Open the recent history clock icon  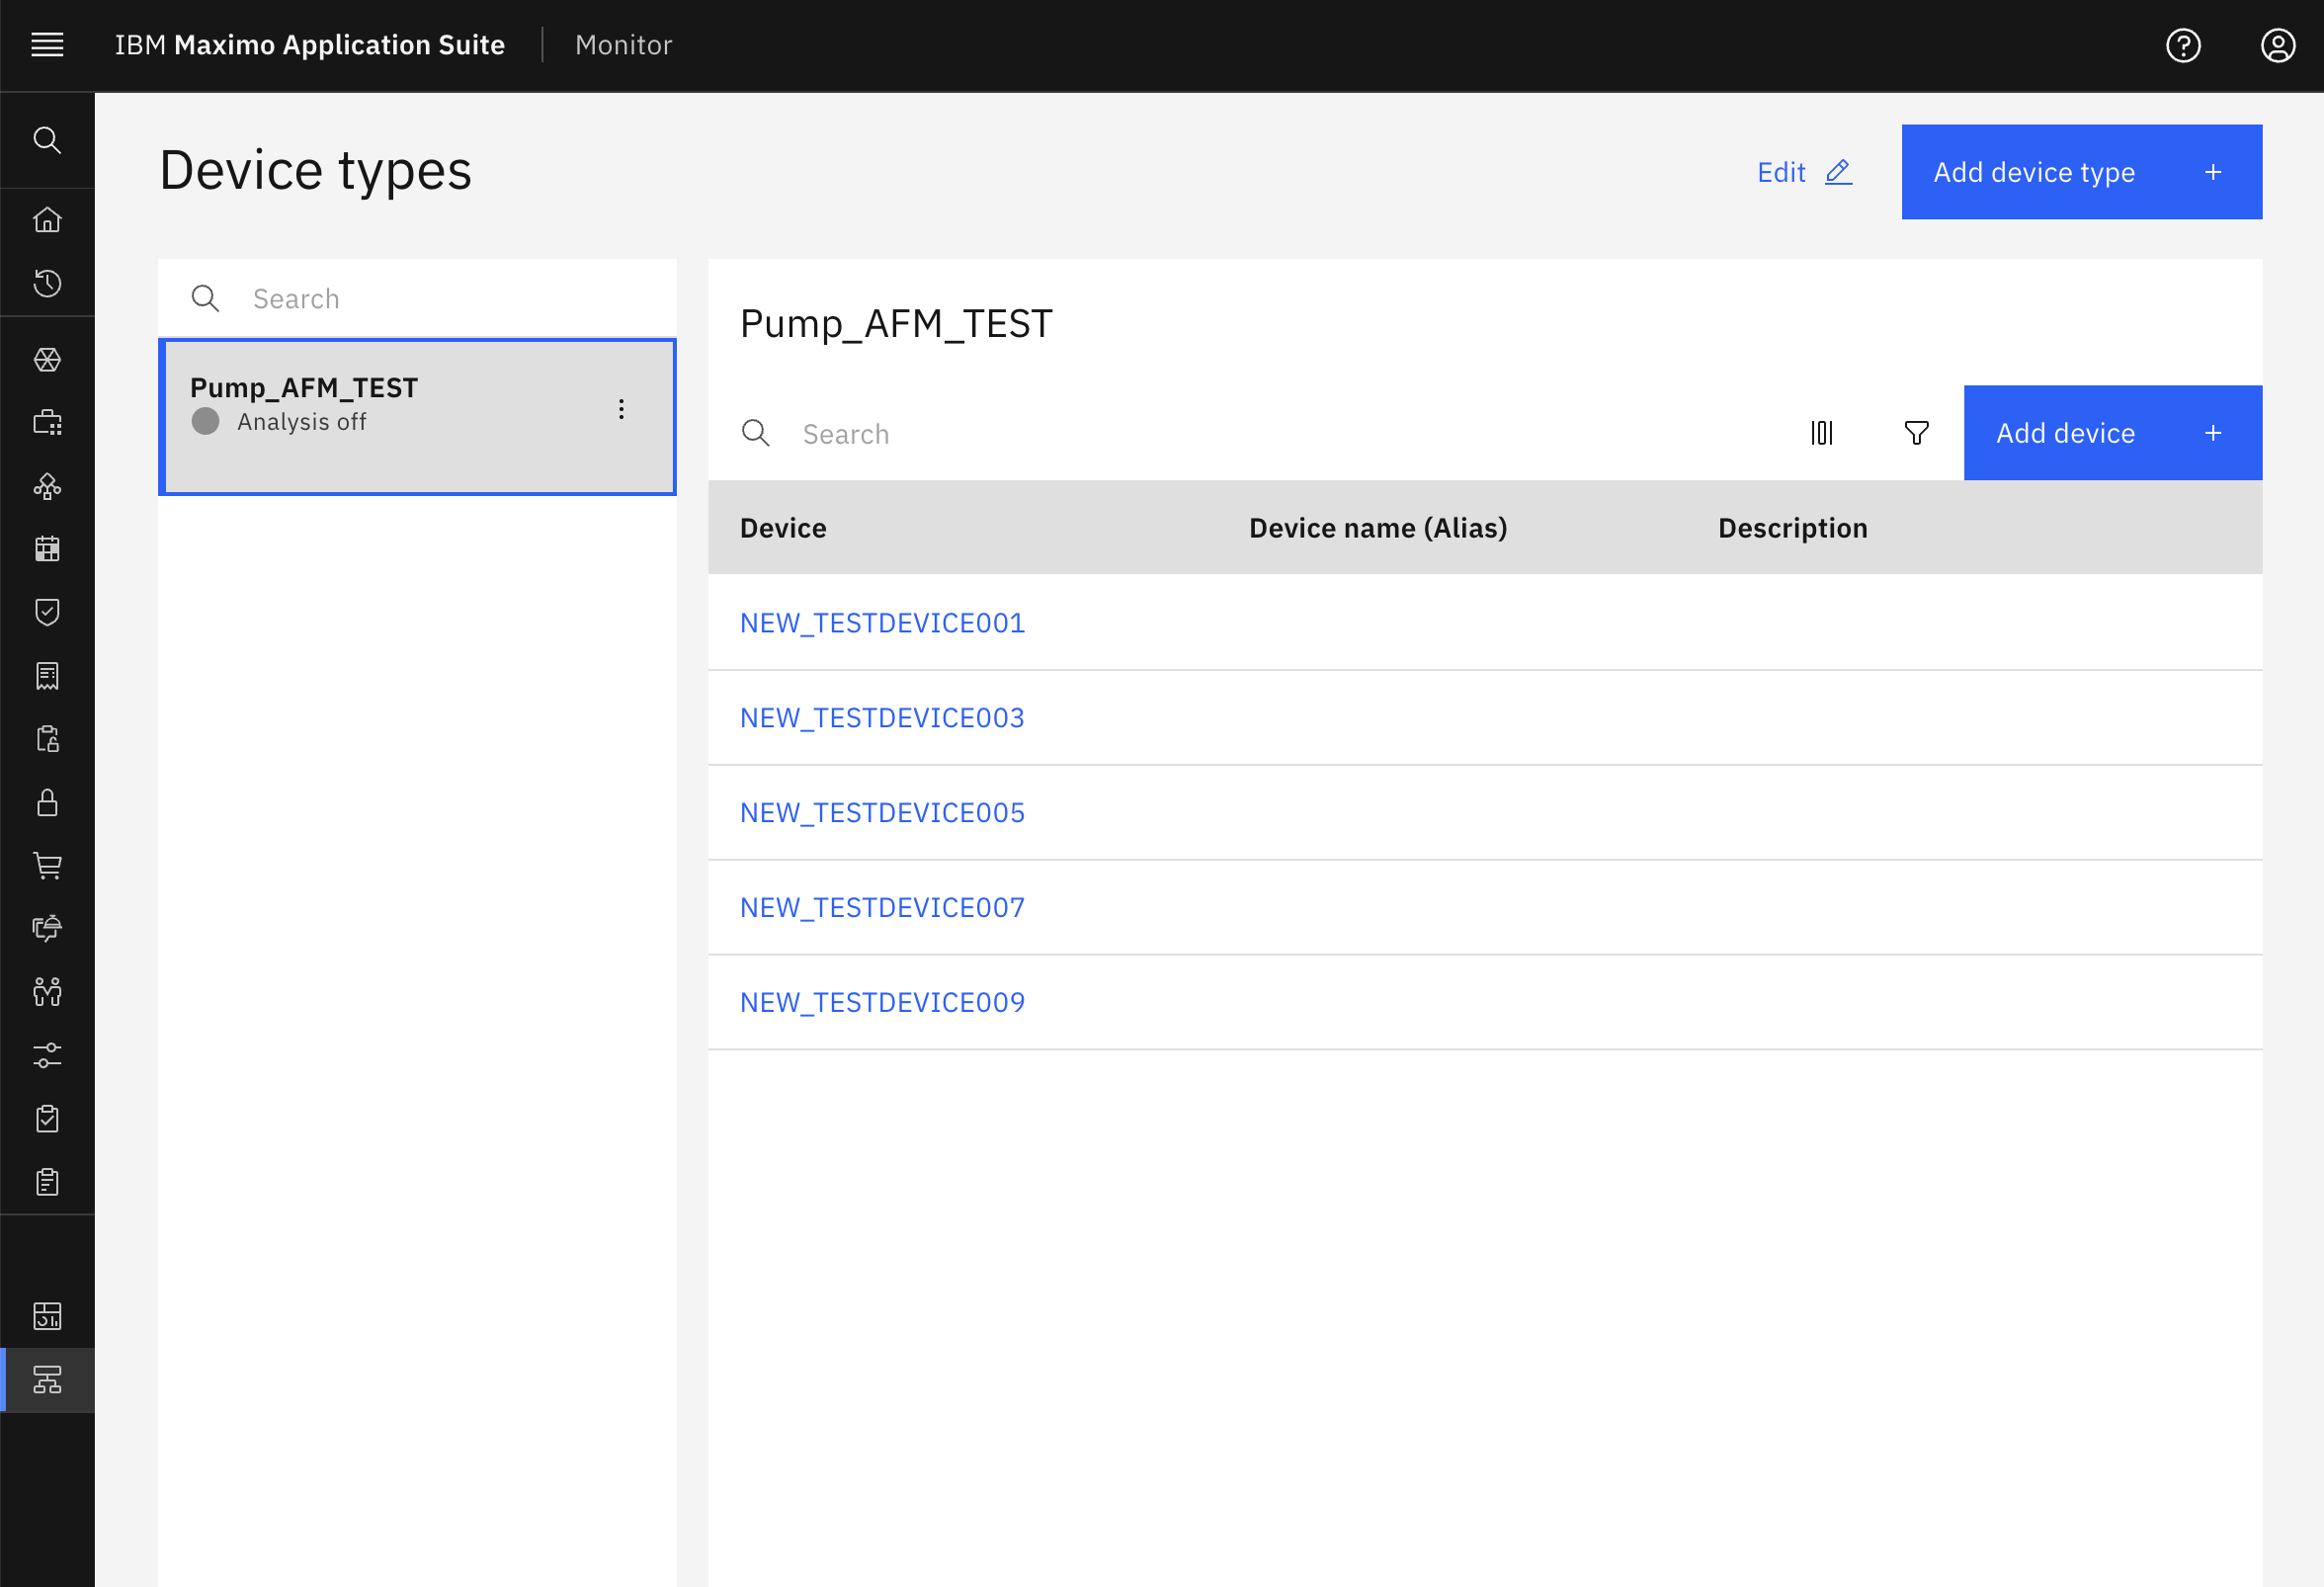click(x=47, y=284)
